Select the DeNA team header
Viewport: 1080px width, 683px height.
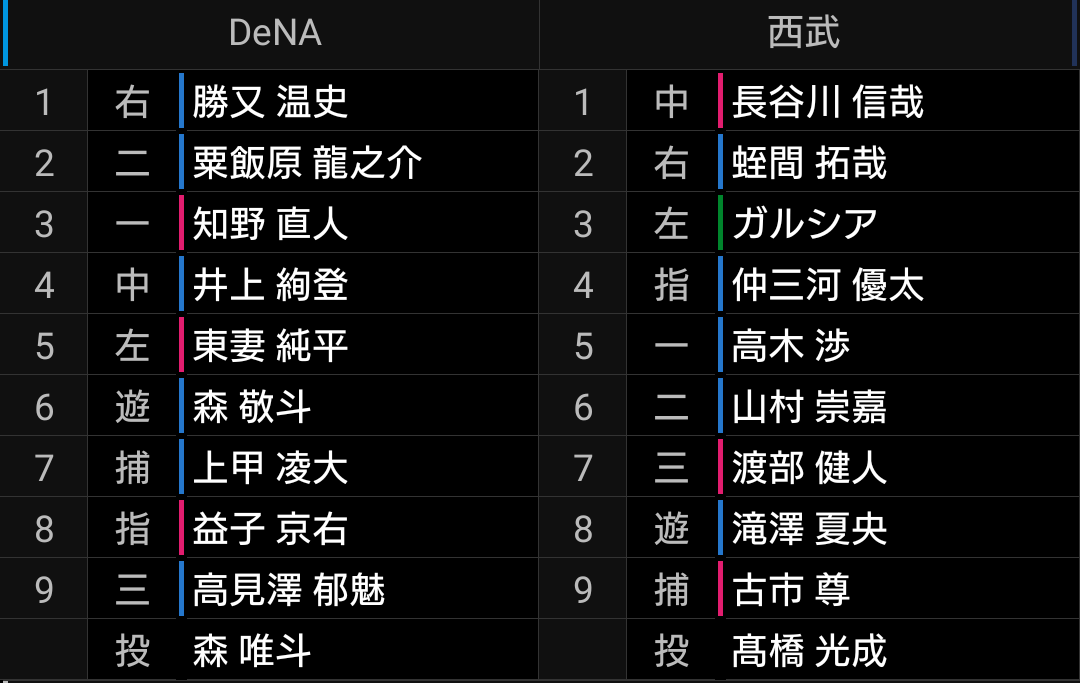[275, 32]
